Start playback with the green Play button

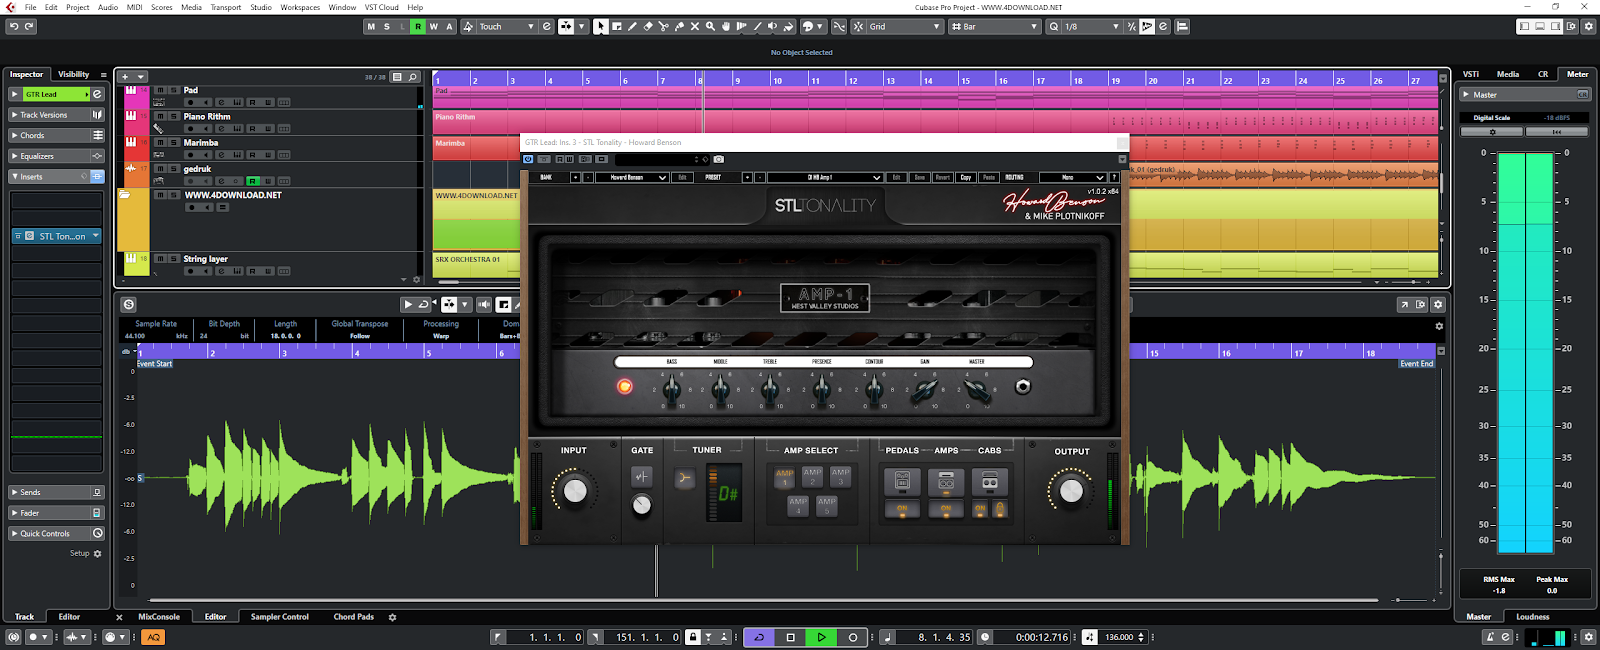[x=821, y=637]
